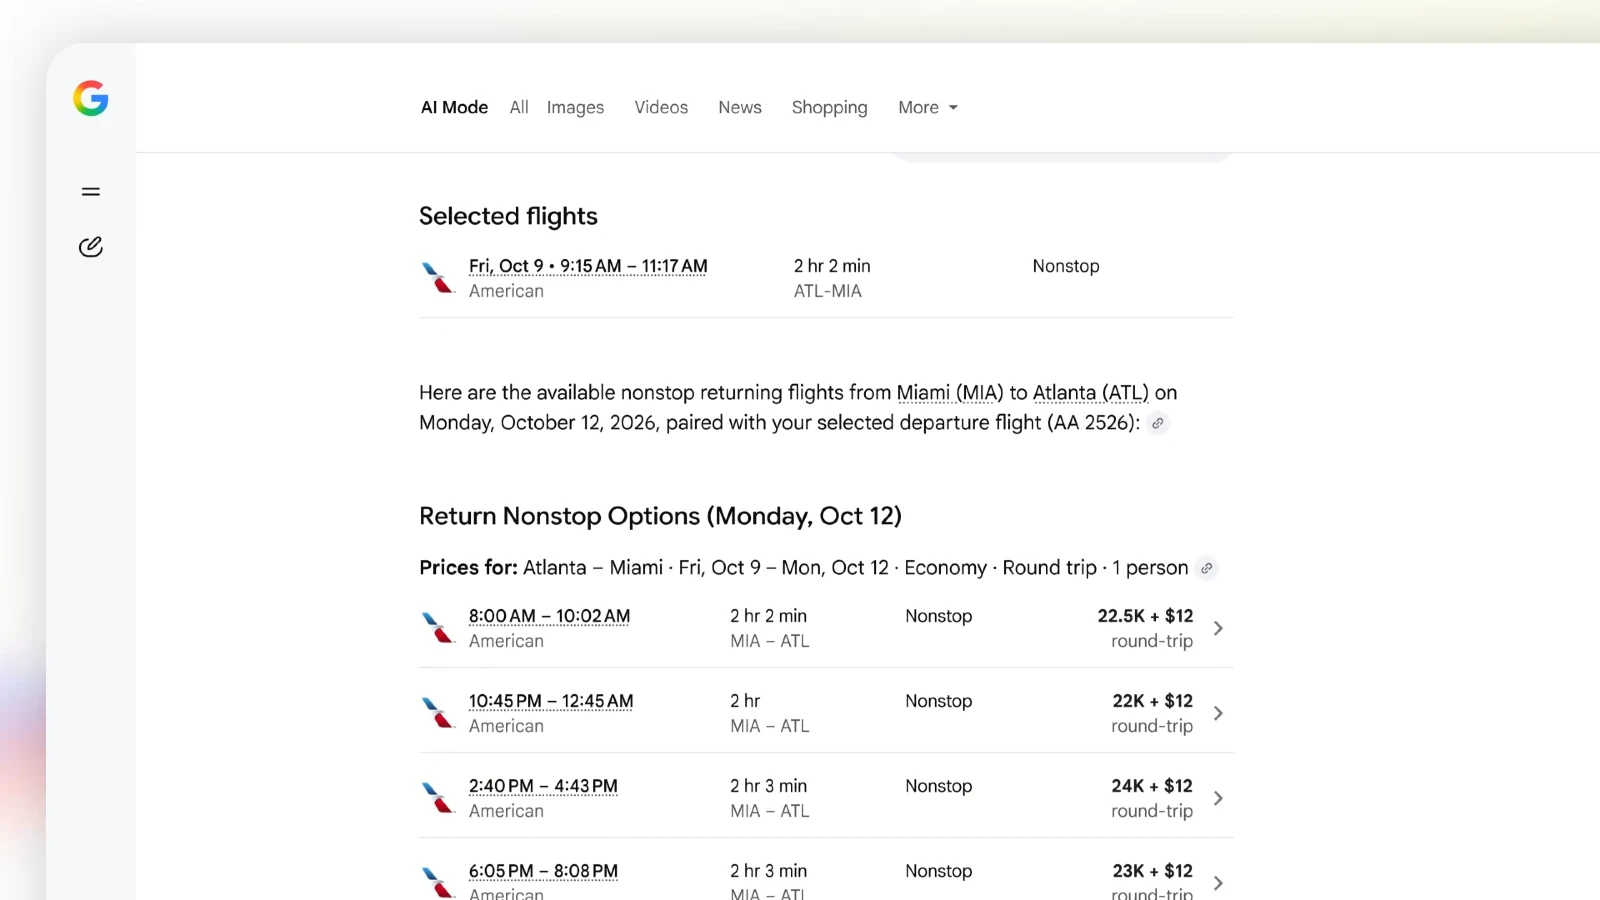Click the link icon beside '1 person'
This screenshot has width=1600, height=900.
1207,568
